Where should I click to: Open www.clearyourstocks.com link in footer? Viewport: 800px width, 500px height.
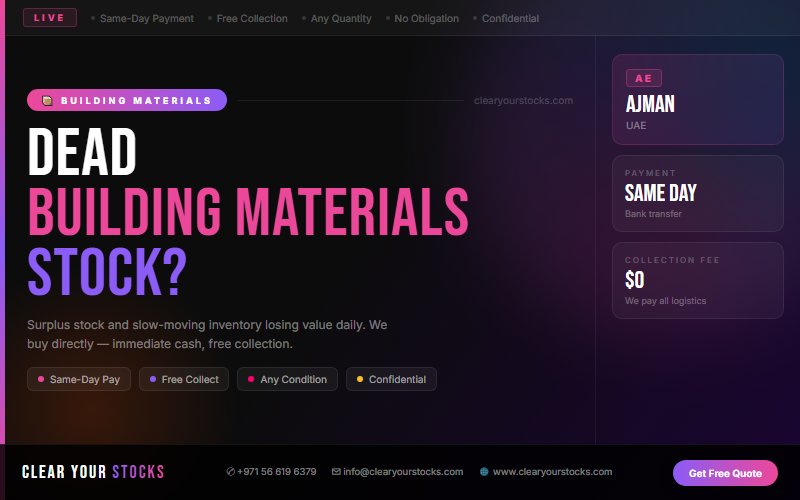pyautogui.click(x=552, y=472)
